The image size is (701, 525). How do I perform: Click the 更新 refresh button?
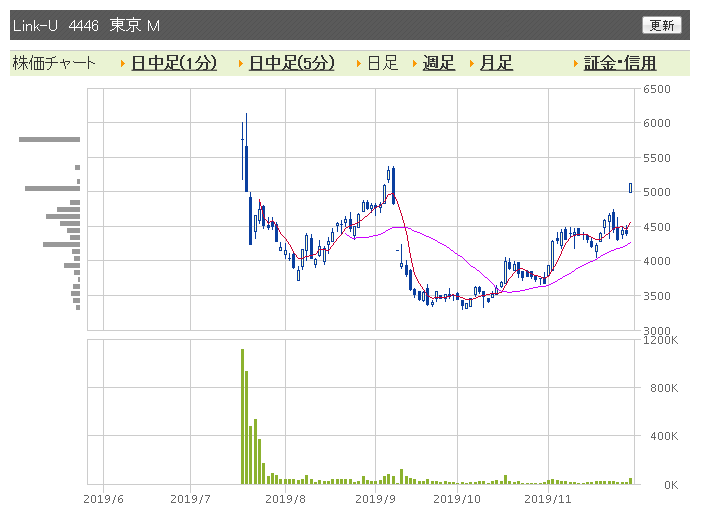tap(662, 25)
